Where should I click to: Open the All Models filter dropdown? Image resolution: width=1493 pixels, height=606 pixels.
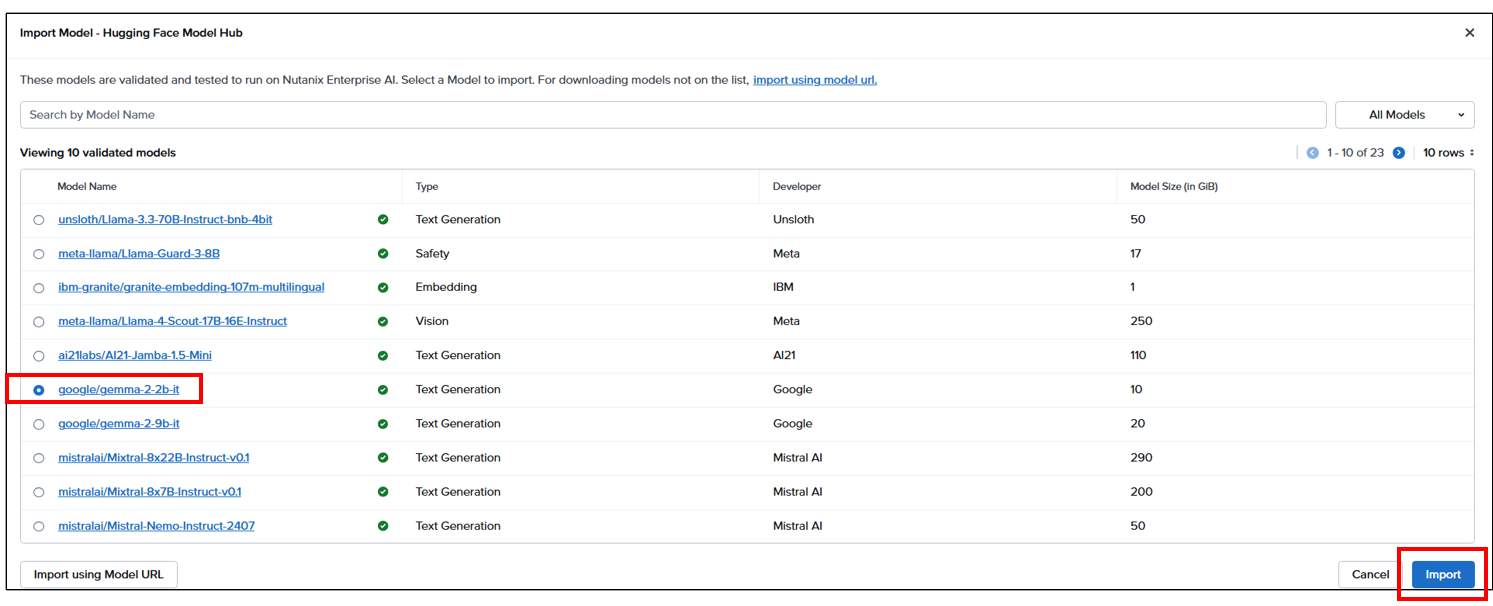[1404, 115]
